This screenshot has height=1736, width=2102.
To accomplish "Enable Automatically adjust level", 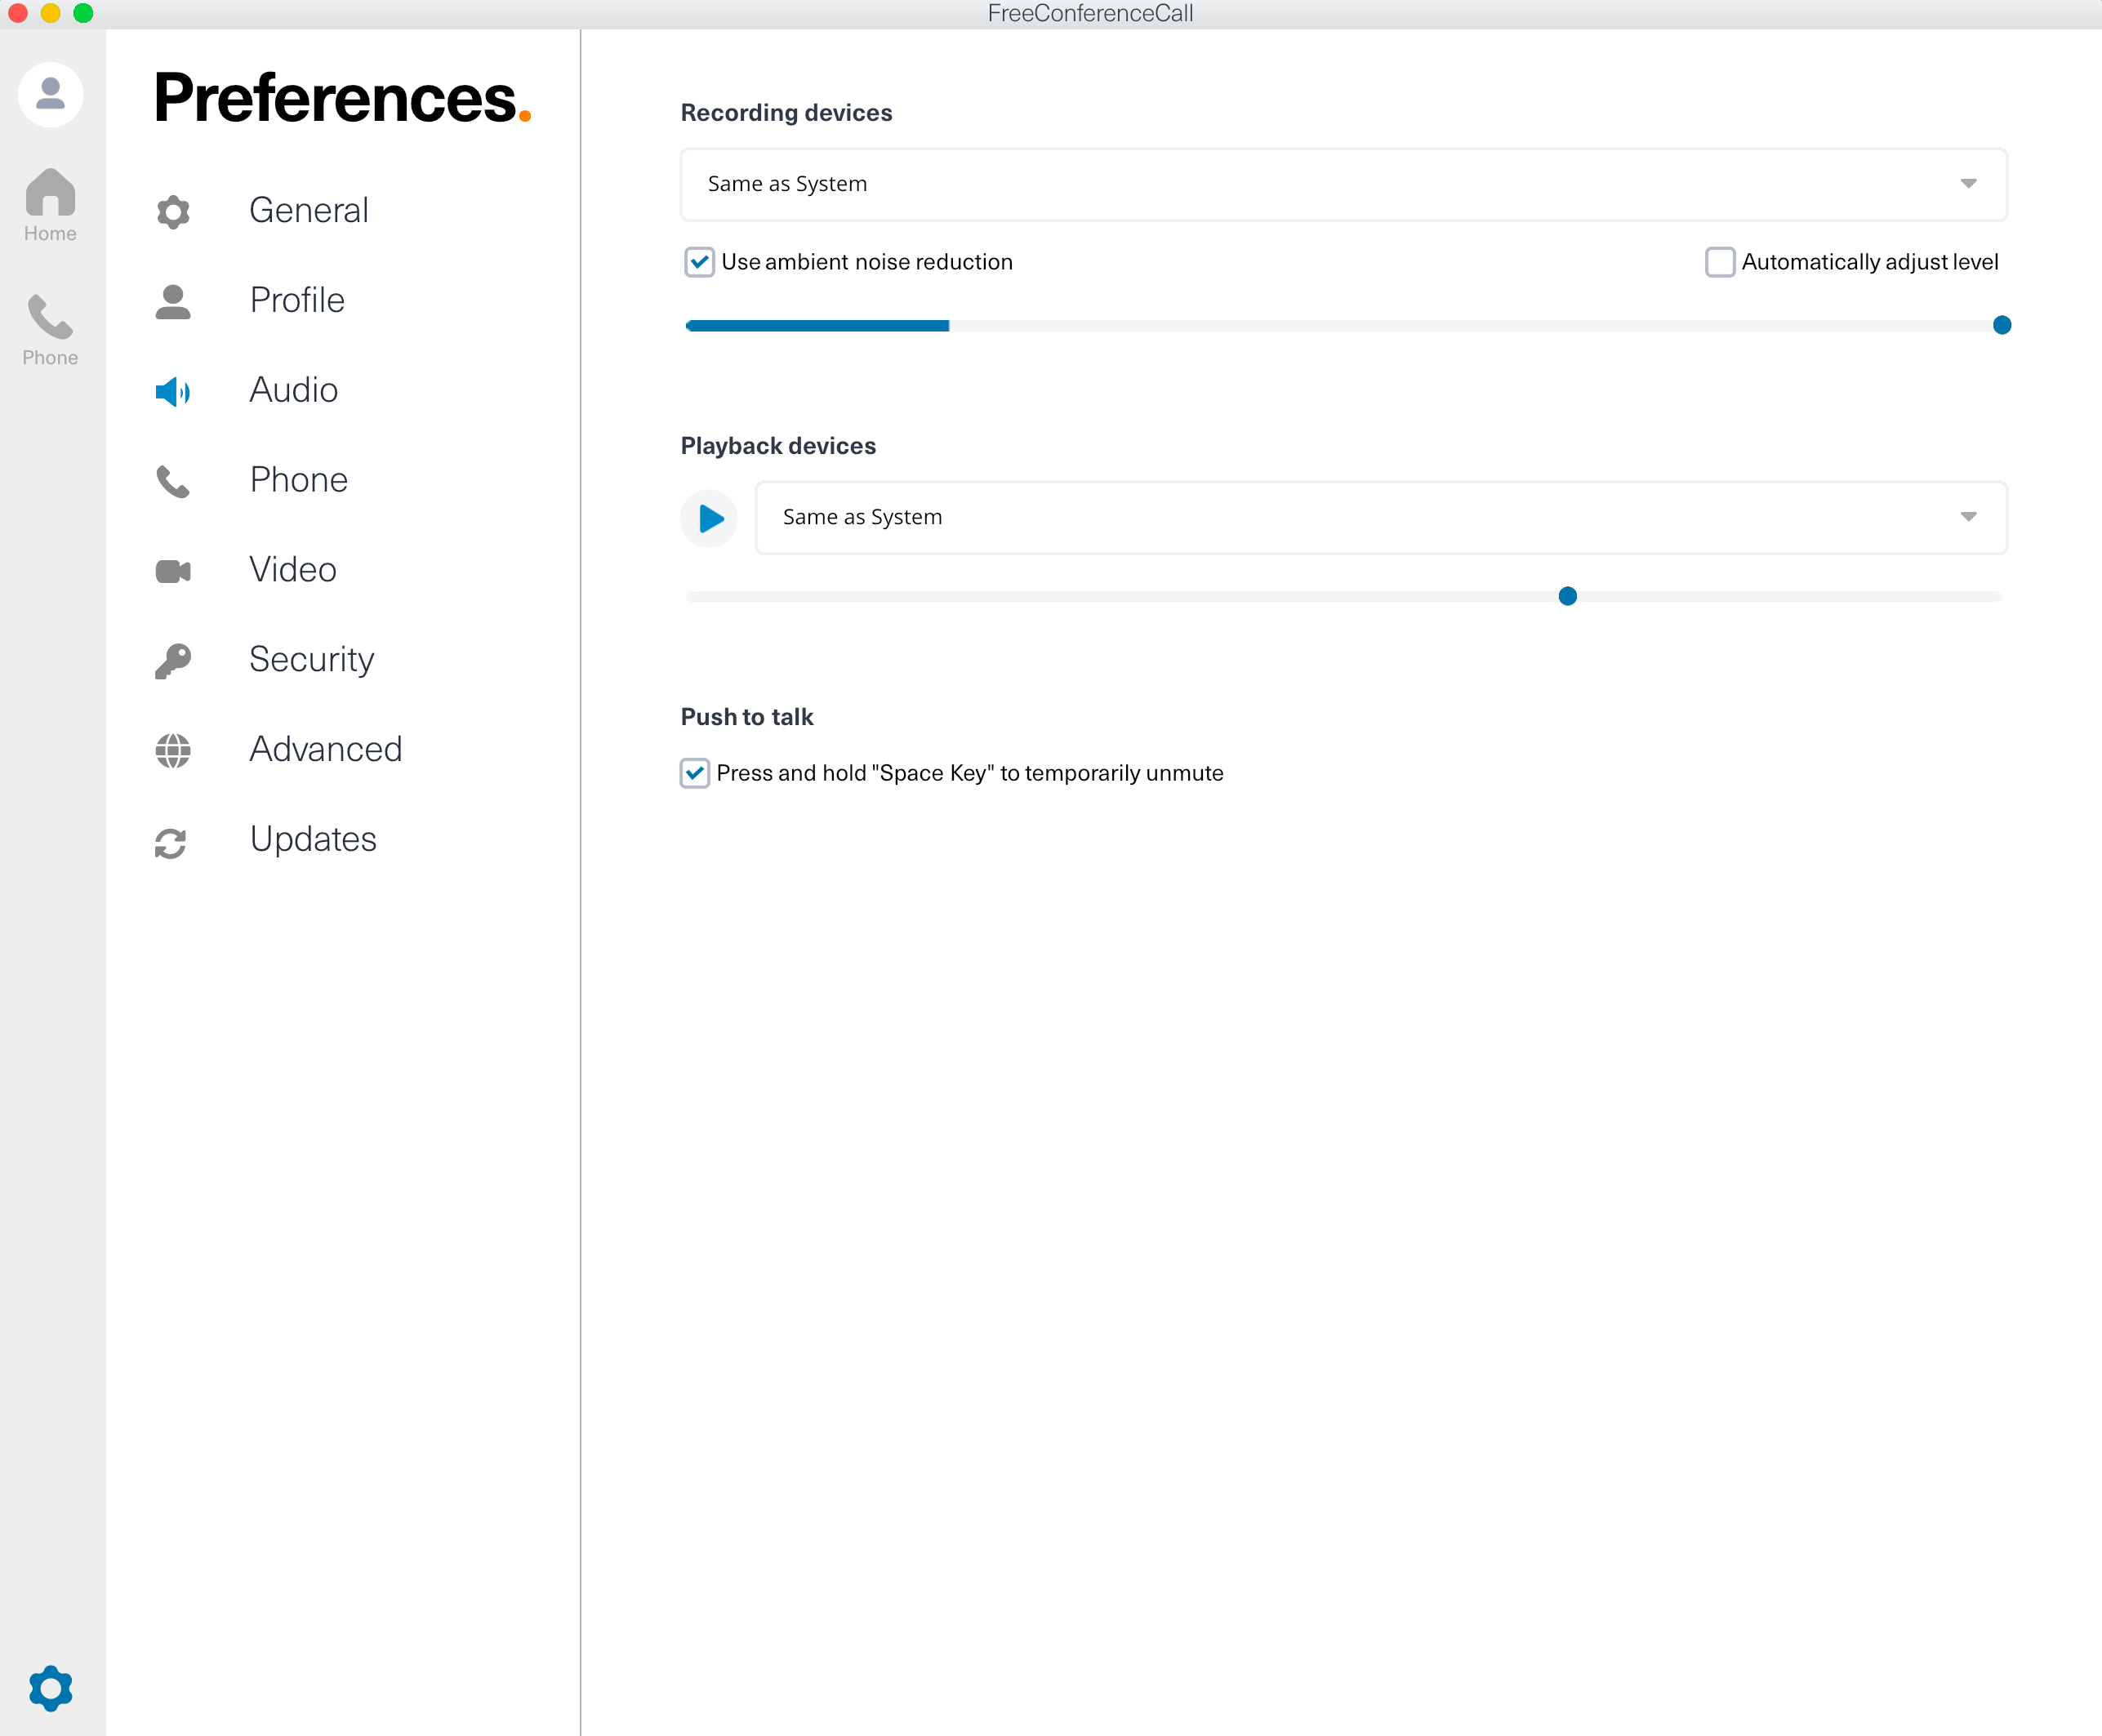I will click(1719, 262).
